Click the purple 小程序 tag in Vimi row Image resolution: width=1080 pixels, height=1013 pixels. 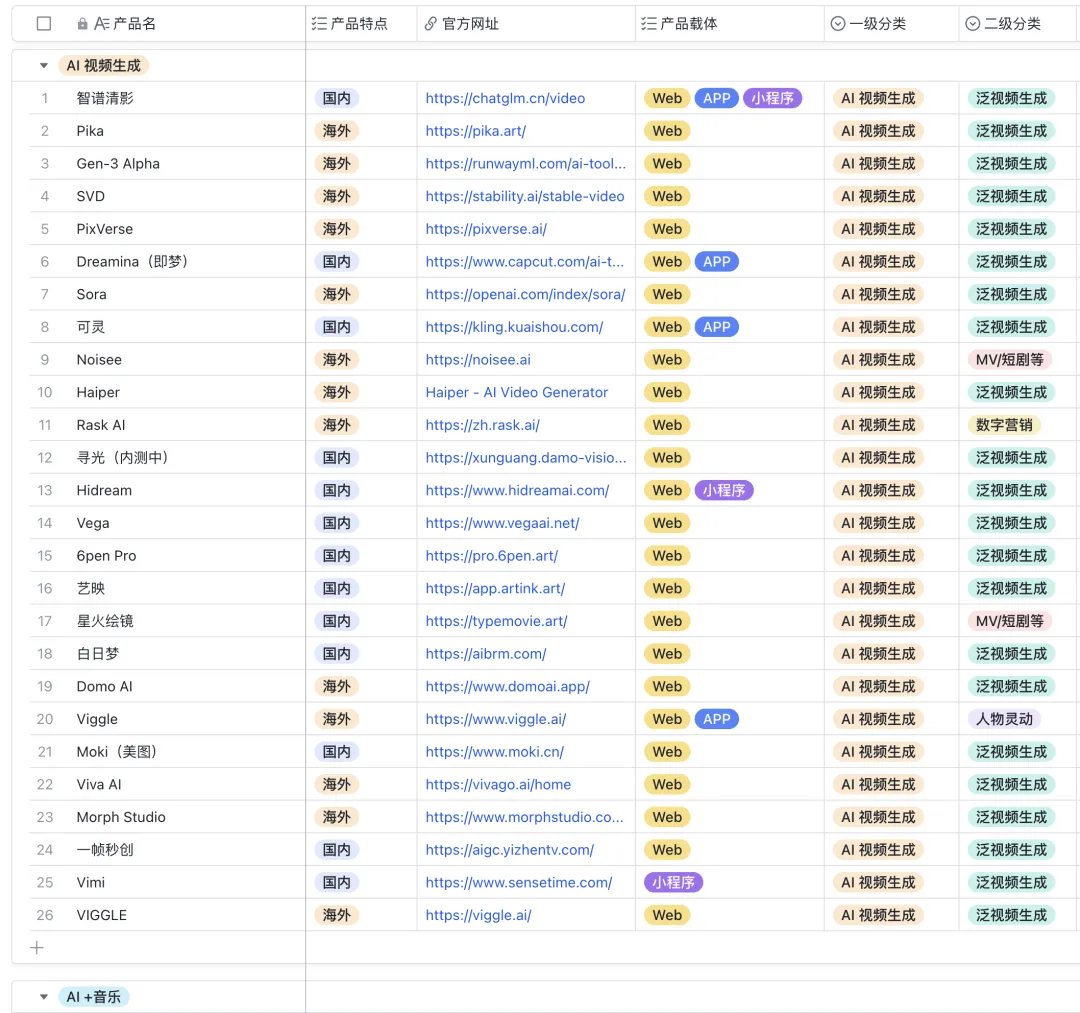point(673,882)
